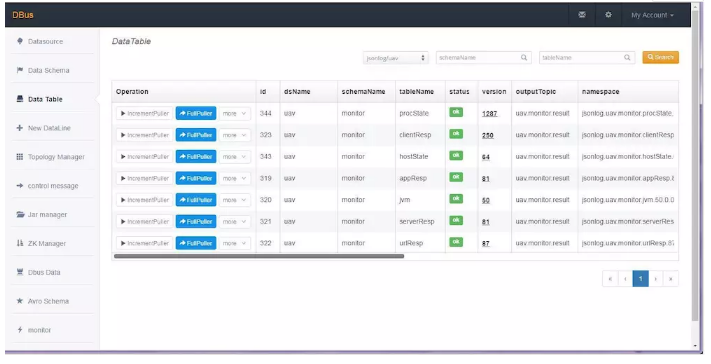Expand the more dropdown for procState row
711x364 pixels.
(x=234, y=113)
